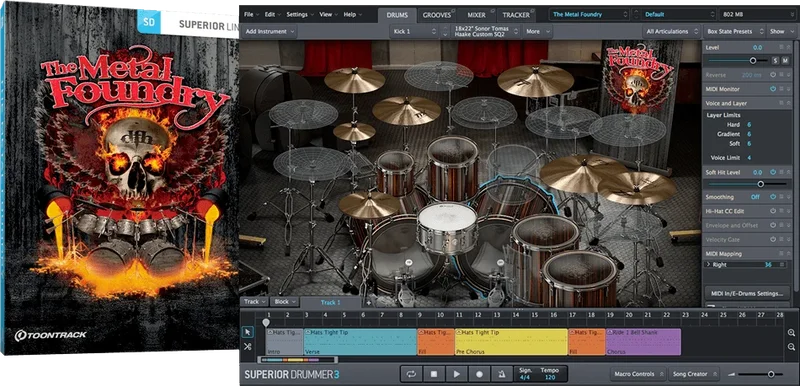The image size is (800, 386).
Task: Open Macro Controls panel
Action: tap(638, 374)
